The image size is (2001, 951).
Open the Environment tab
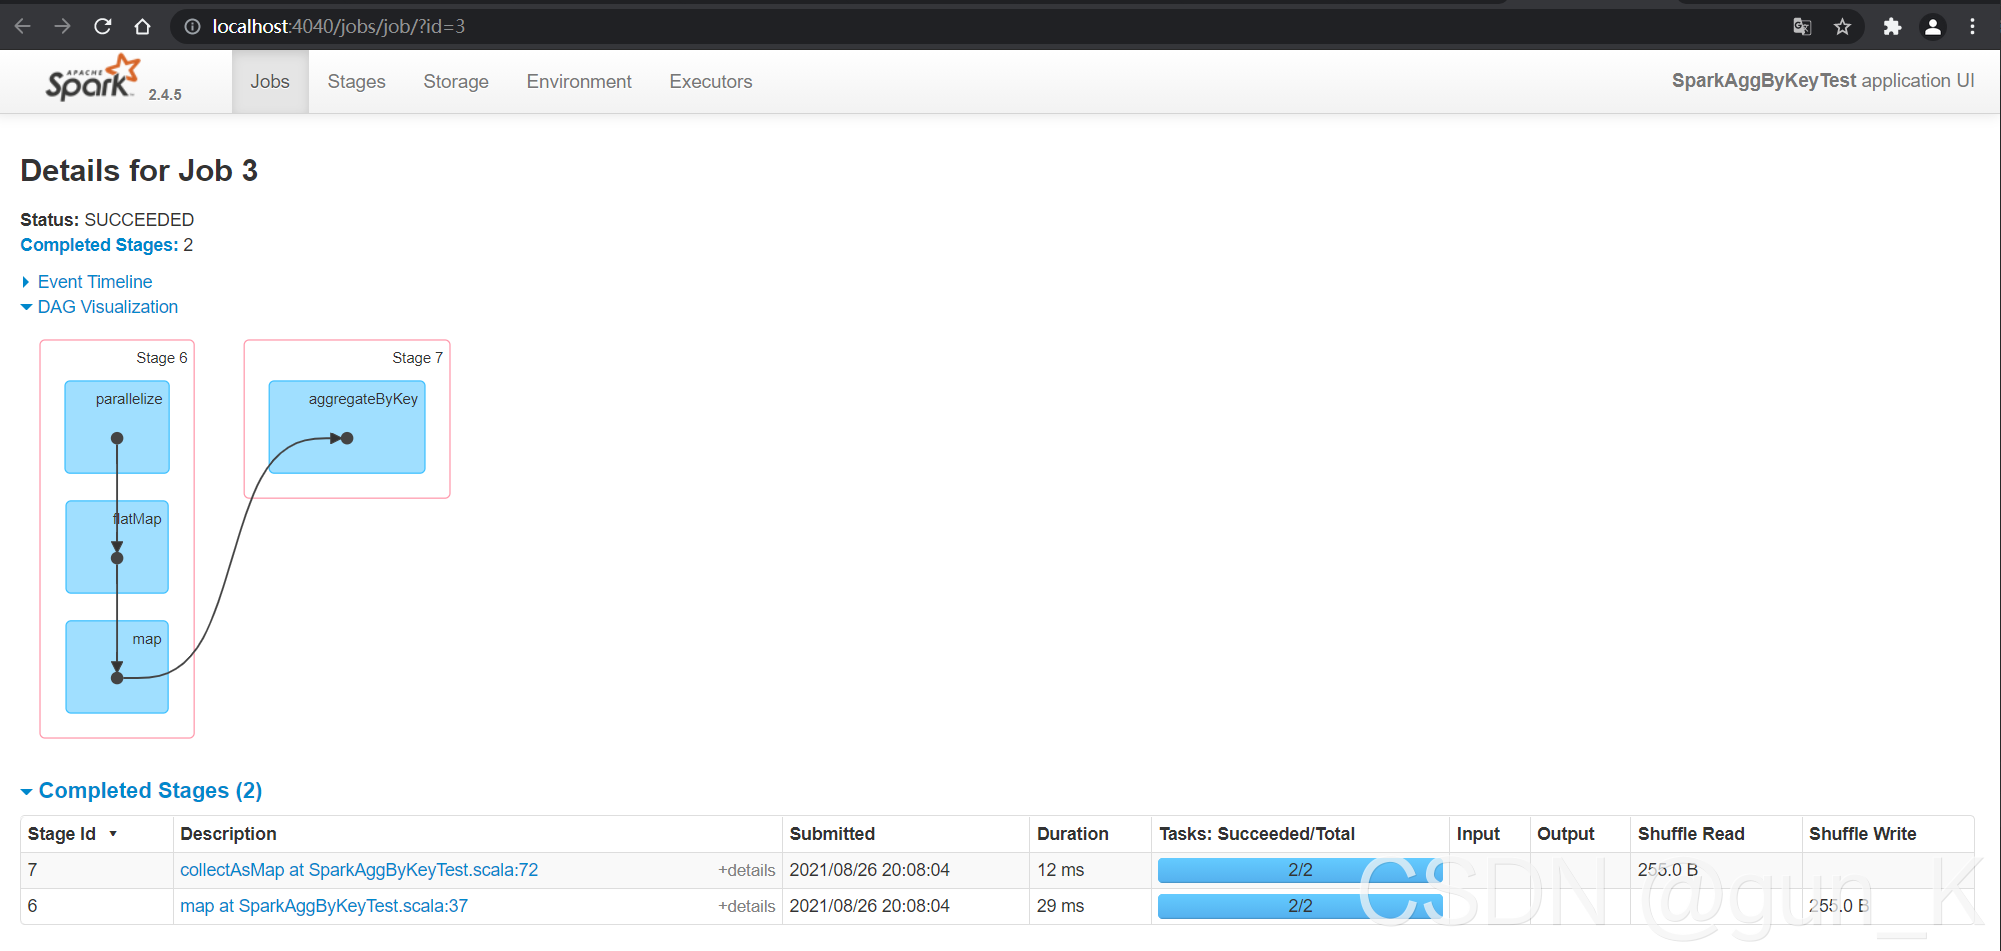click(579, 82)
